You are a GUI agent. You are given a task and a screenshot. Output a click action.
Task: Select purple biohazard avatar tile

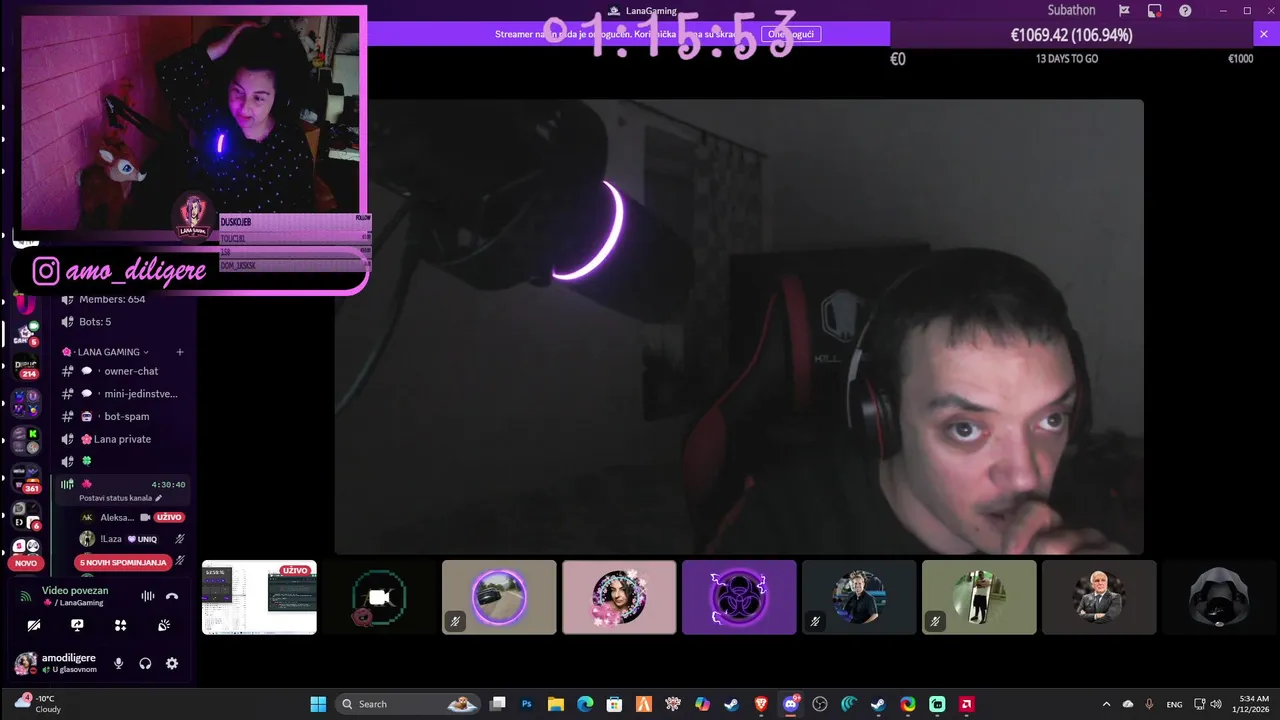click(739, 597)
